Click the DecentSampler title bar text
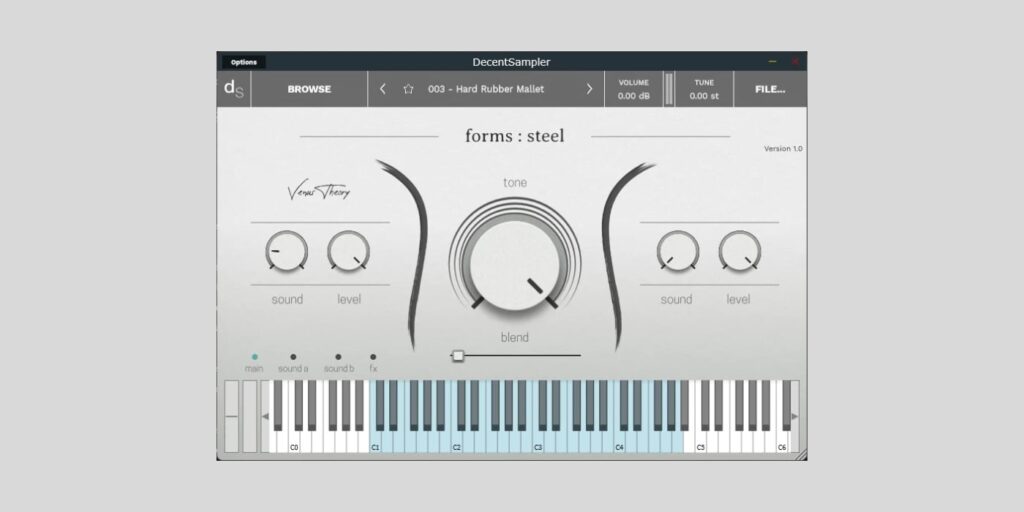Viewport: 1024px width, 512px height. 511,62
